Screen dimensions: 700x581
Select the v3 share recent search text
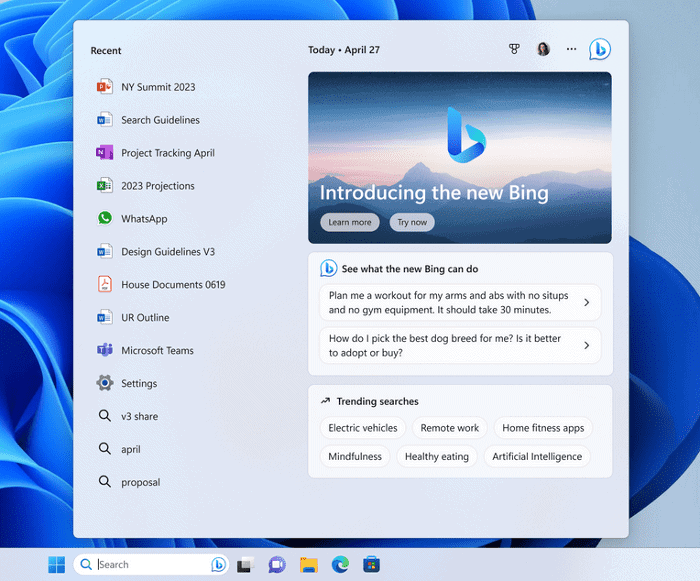point(139,416)
